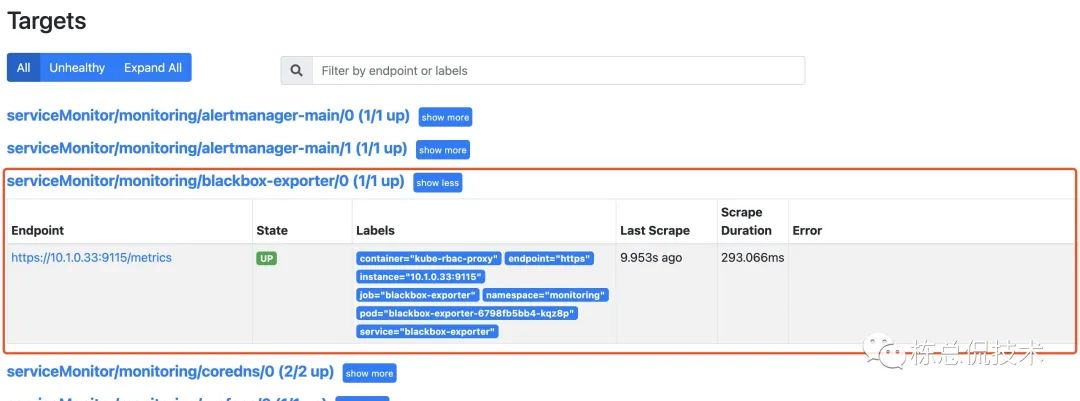Open the 10.1.0.33:9115/metrics endpoint link
This screenshot has width=1080, height=401.
(92, 258)
